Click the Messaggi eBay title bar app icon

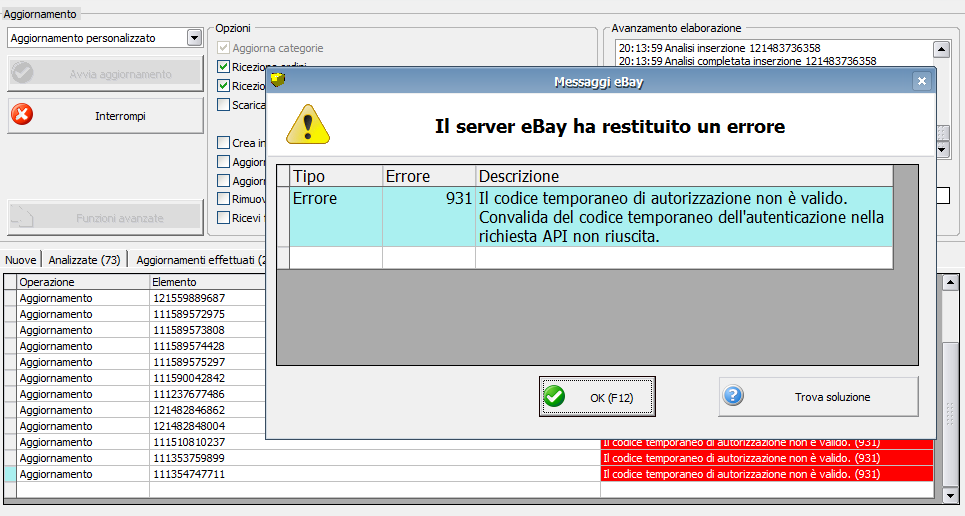278,79
